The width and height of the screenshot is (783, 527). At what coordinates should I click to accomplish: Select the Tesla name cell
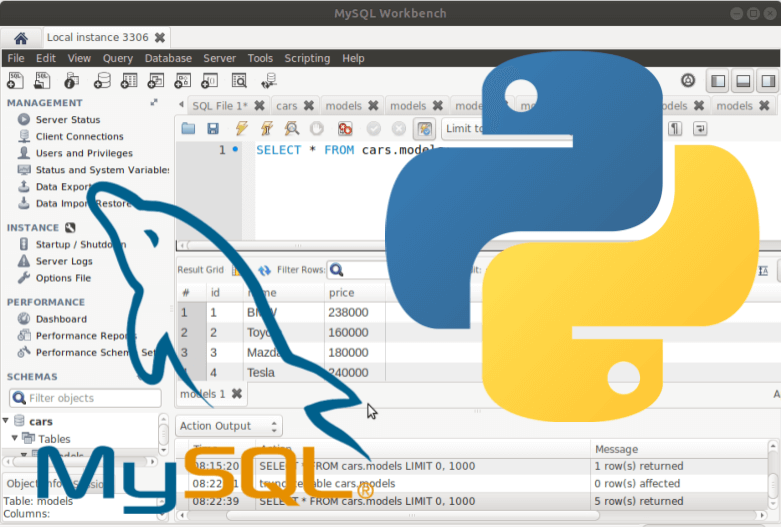(283, 373)
